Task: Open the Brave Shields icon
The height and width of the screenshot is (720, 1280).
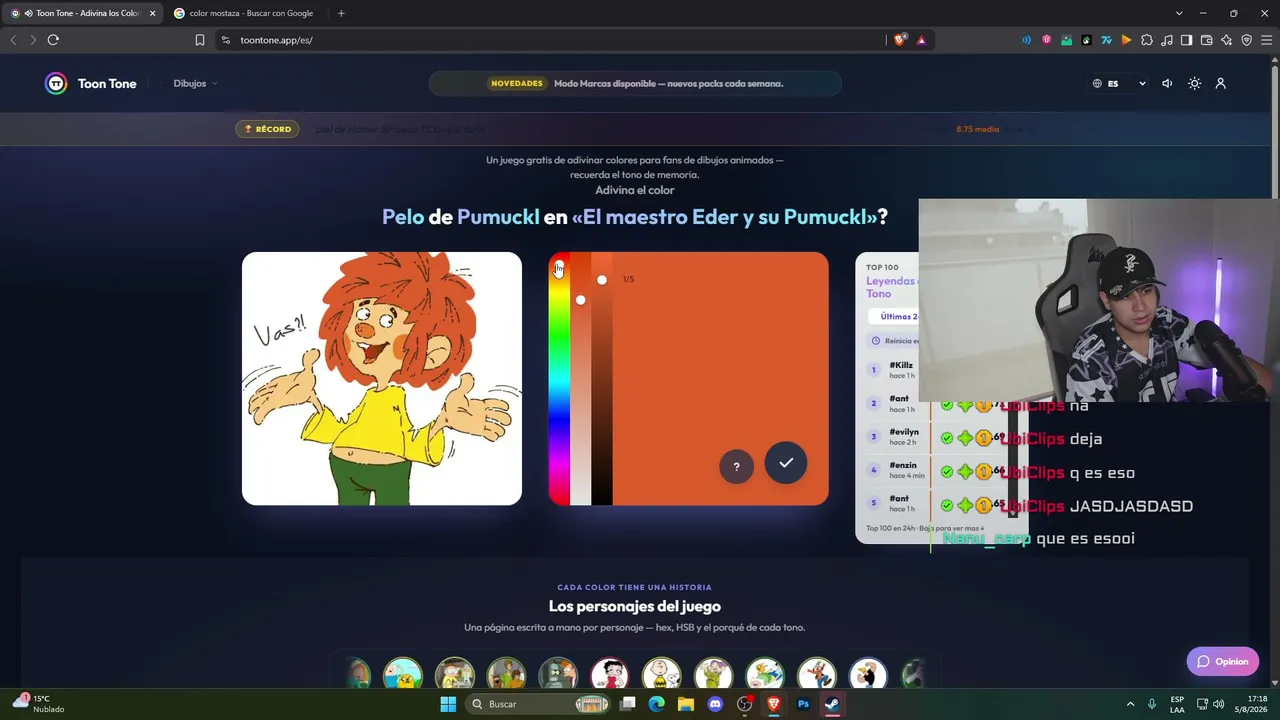Action: pyautogui.click(x=901, y=40)
